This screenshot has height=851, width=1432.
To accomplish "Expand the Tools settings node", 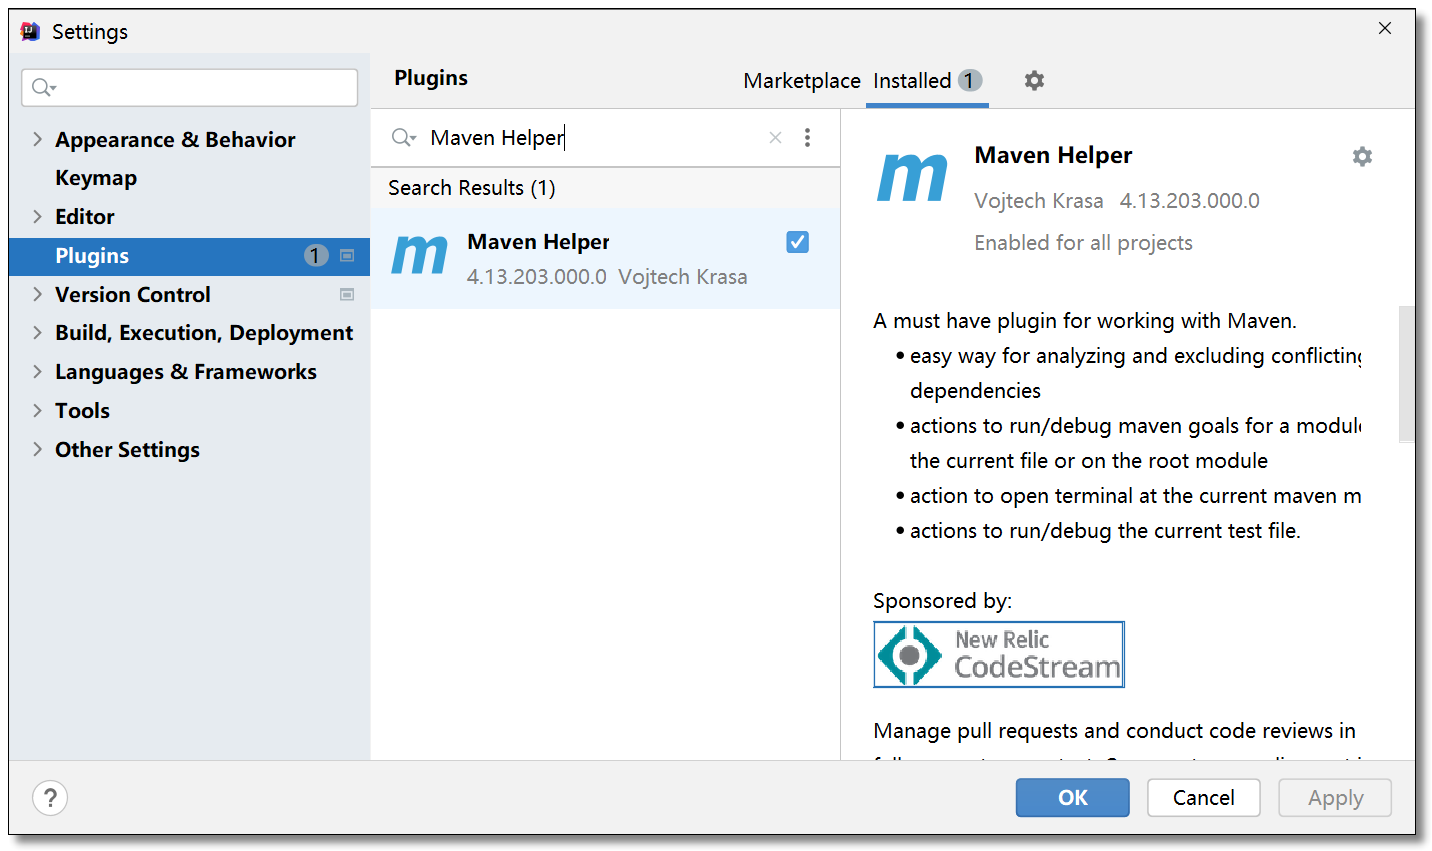I will [x=37, y=411].
